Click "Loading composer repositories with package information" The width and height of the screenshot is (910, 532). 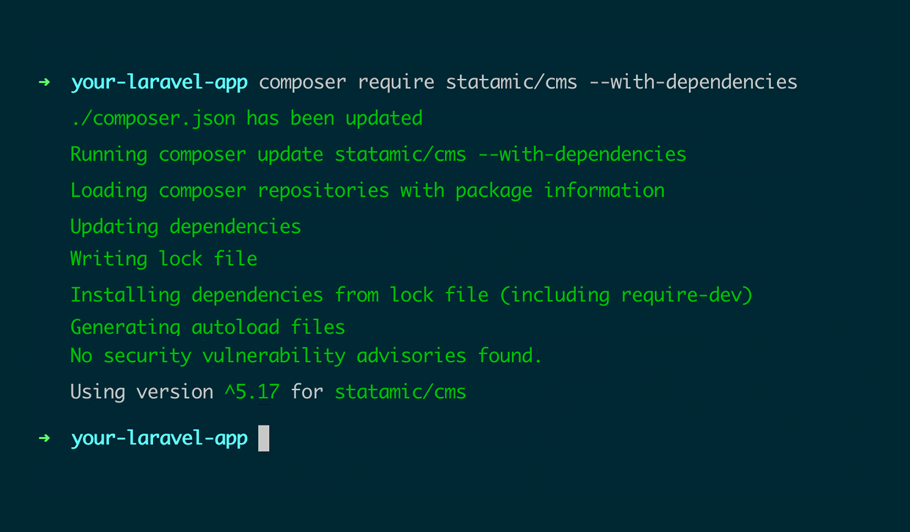pyautogui.click(x=367, y=190)
